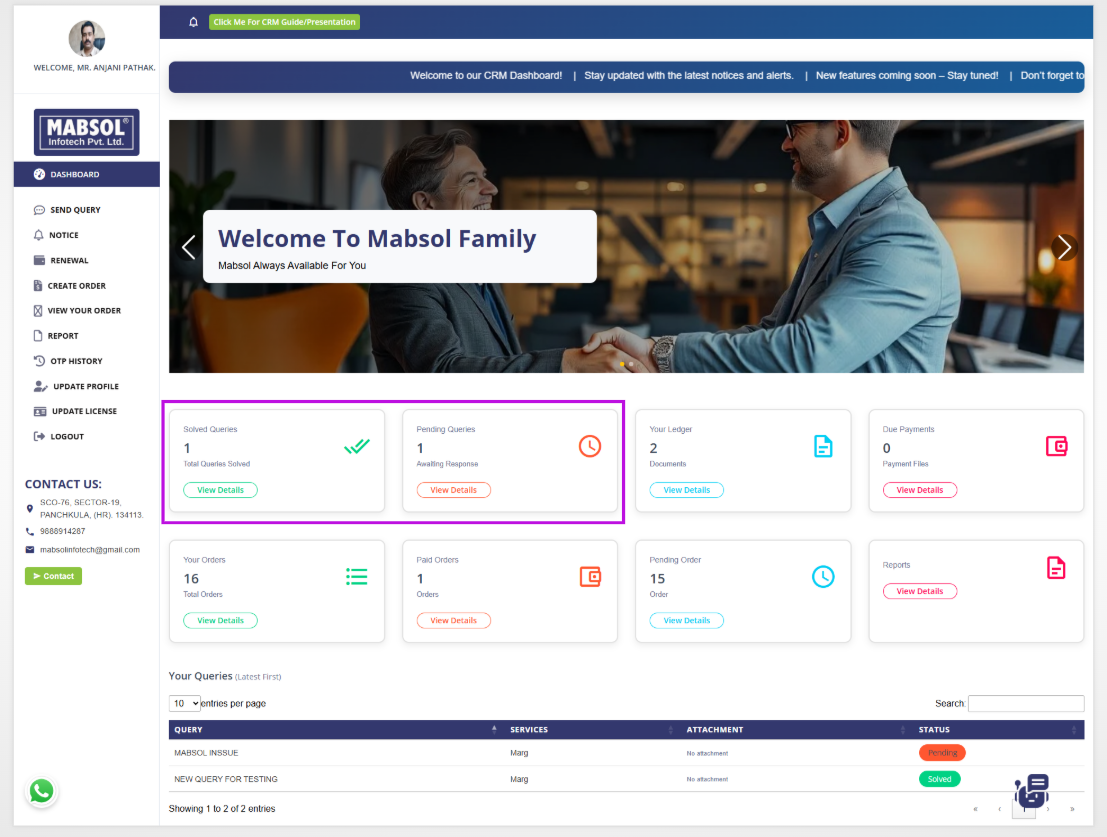1107x837 pixels.
Task: Expand the entries per page dropdown
Action: pos(185,703)
